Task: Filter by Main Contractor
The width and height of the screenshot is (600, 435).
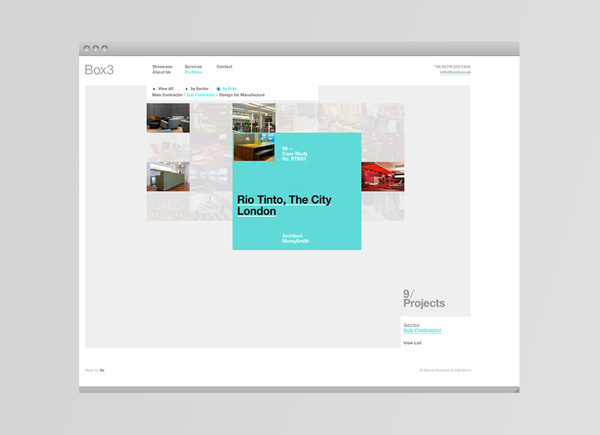Action: (x=167, y=95)
